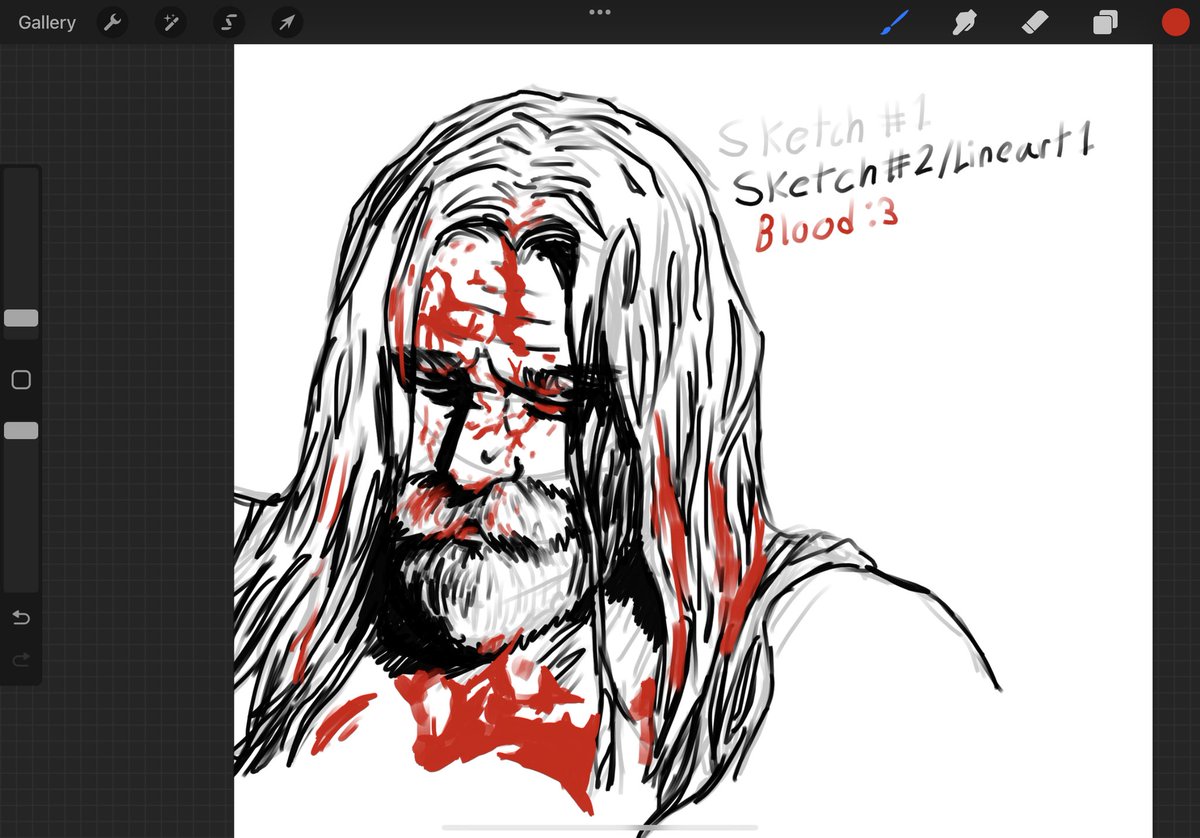The width and height of the screenshot is (1200, 838).
Task: Open the Actions wrench menu
Action: (x=112, y=22)
